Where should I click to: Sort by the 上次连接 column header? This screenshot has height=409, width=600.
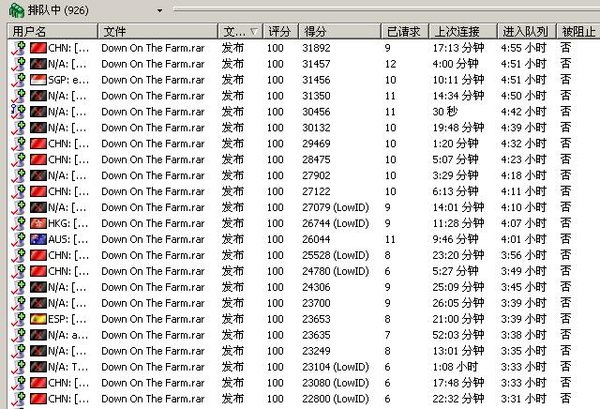pos(463,31)
